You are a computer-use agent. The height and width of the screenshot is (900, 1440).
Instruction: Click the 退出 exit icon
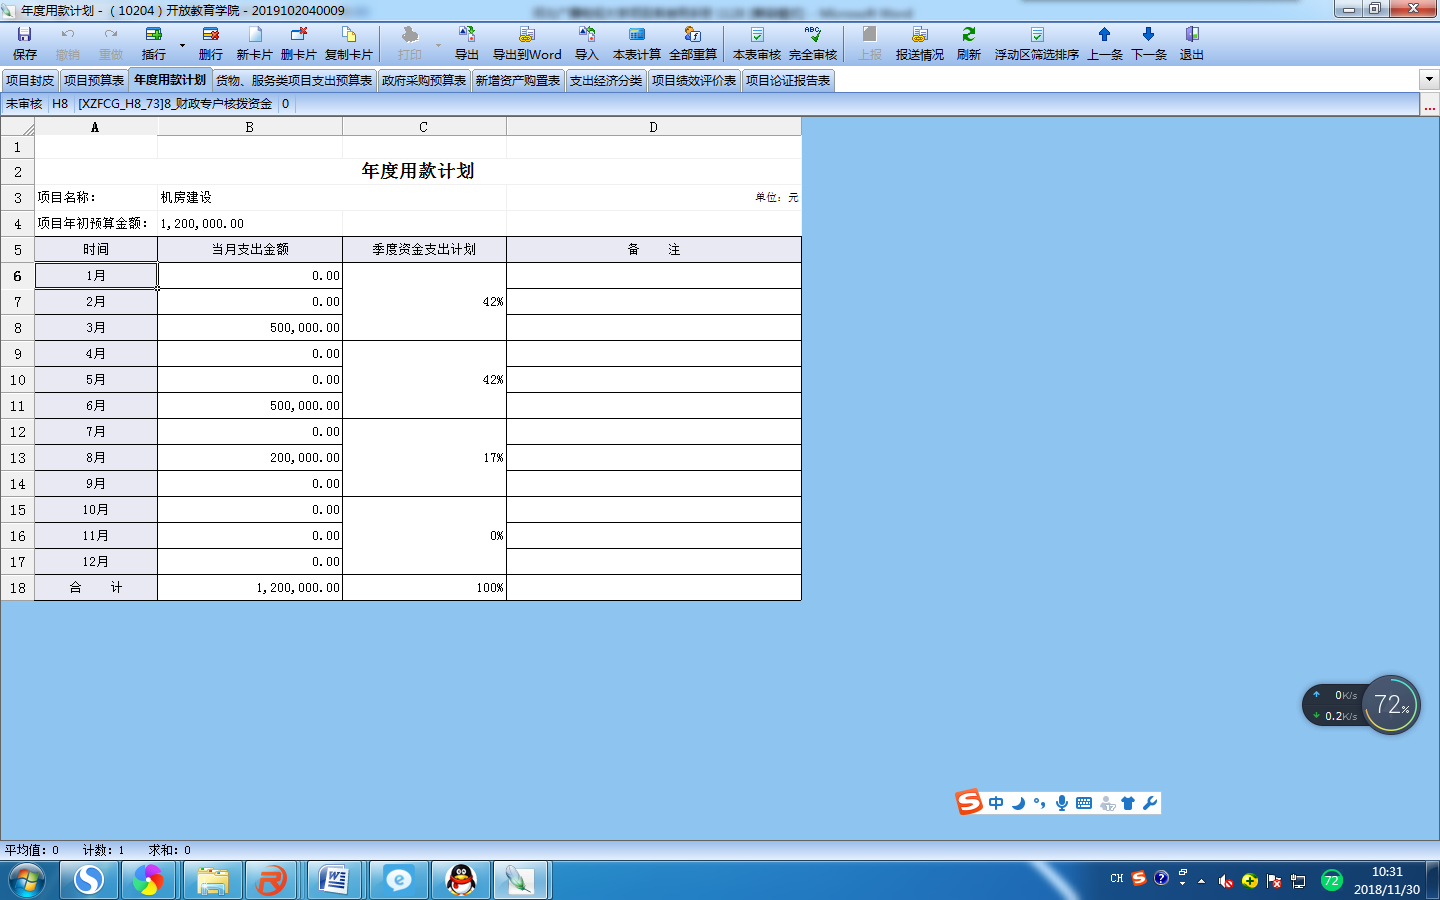tap(1191, 43)
